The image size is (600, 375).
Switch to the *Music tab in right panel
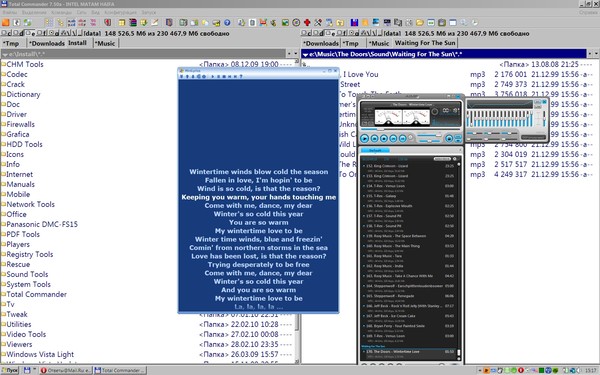tap(379, 43)
